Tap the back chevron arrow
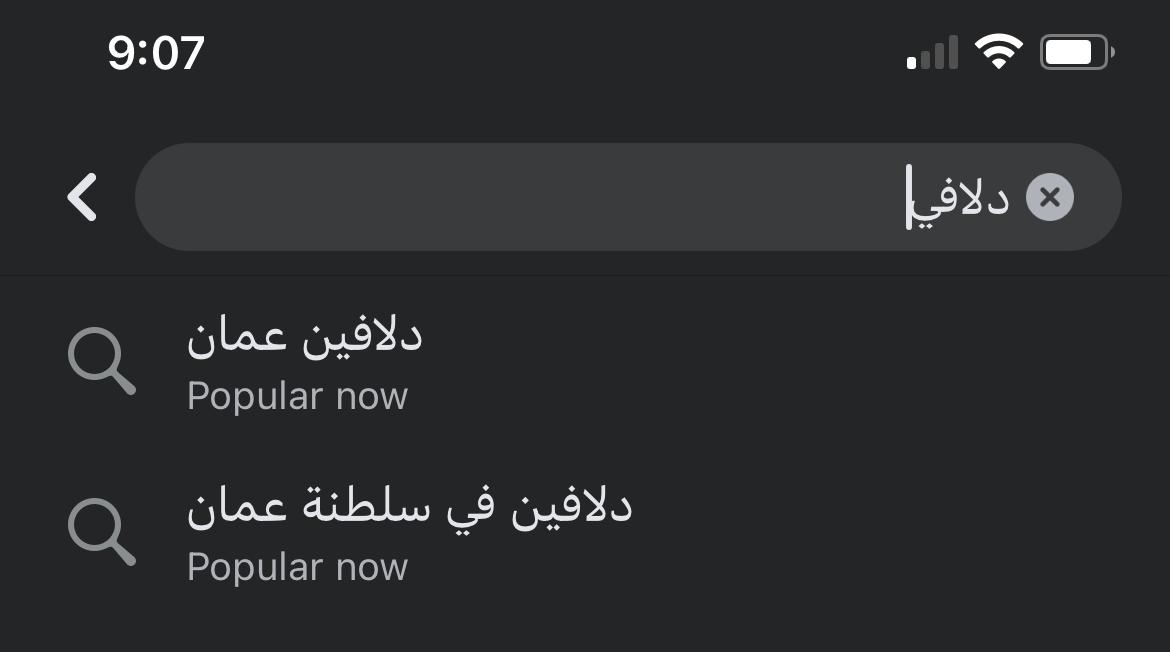The image size is (1170, 652). (82, 197)
